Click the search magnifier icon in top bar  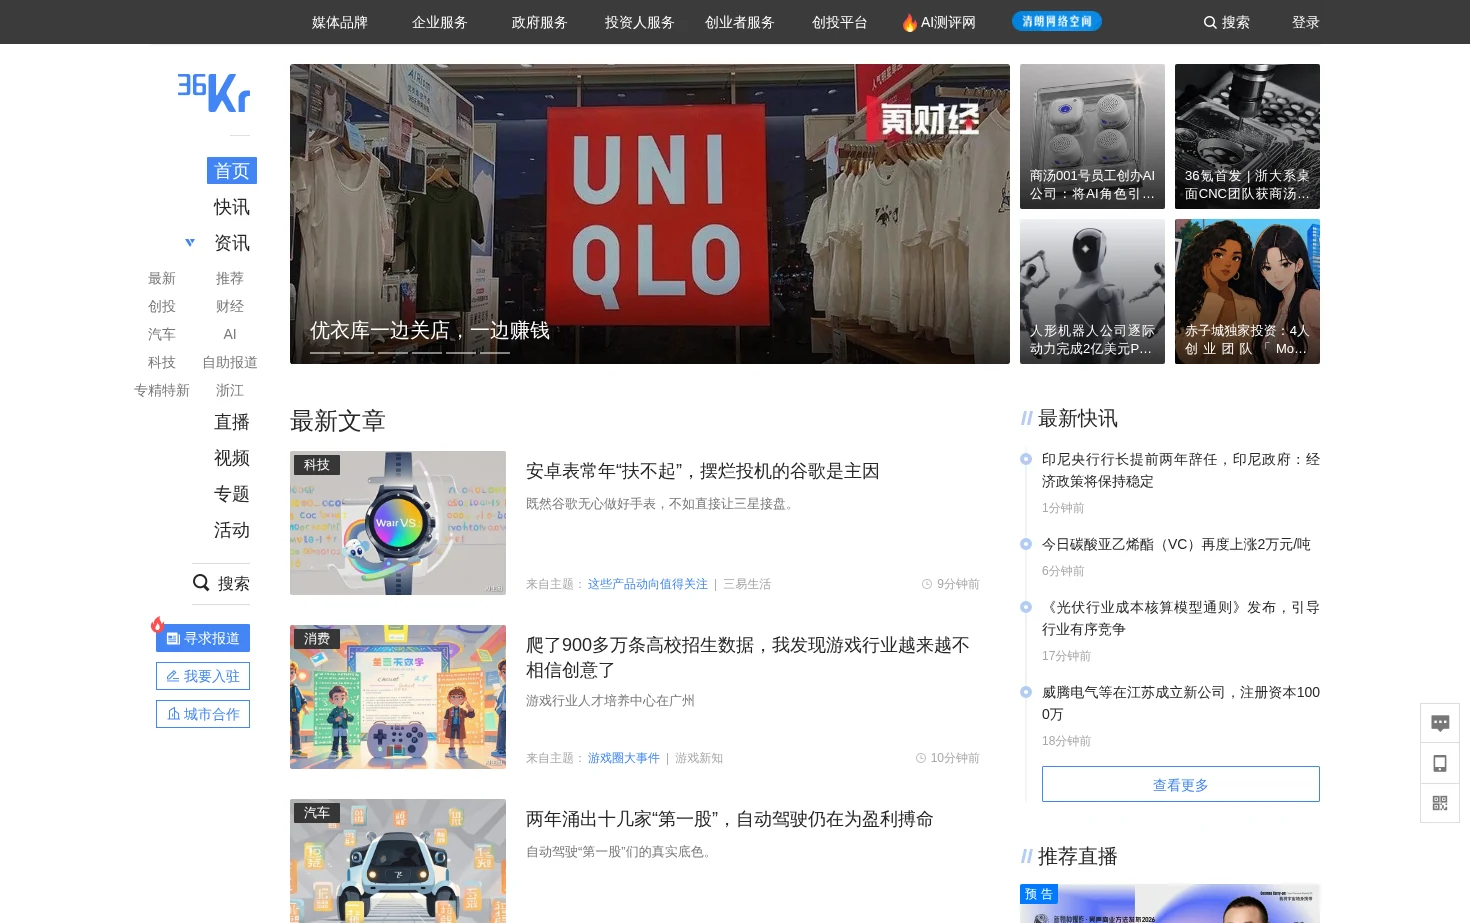(x=1210, y=22)
